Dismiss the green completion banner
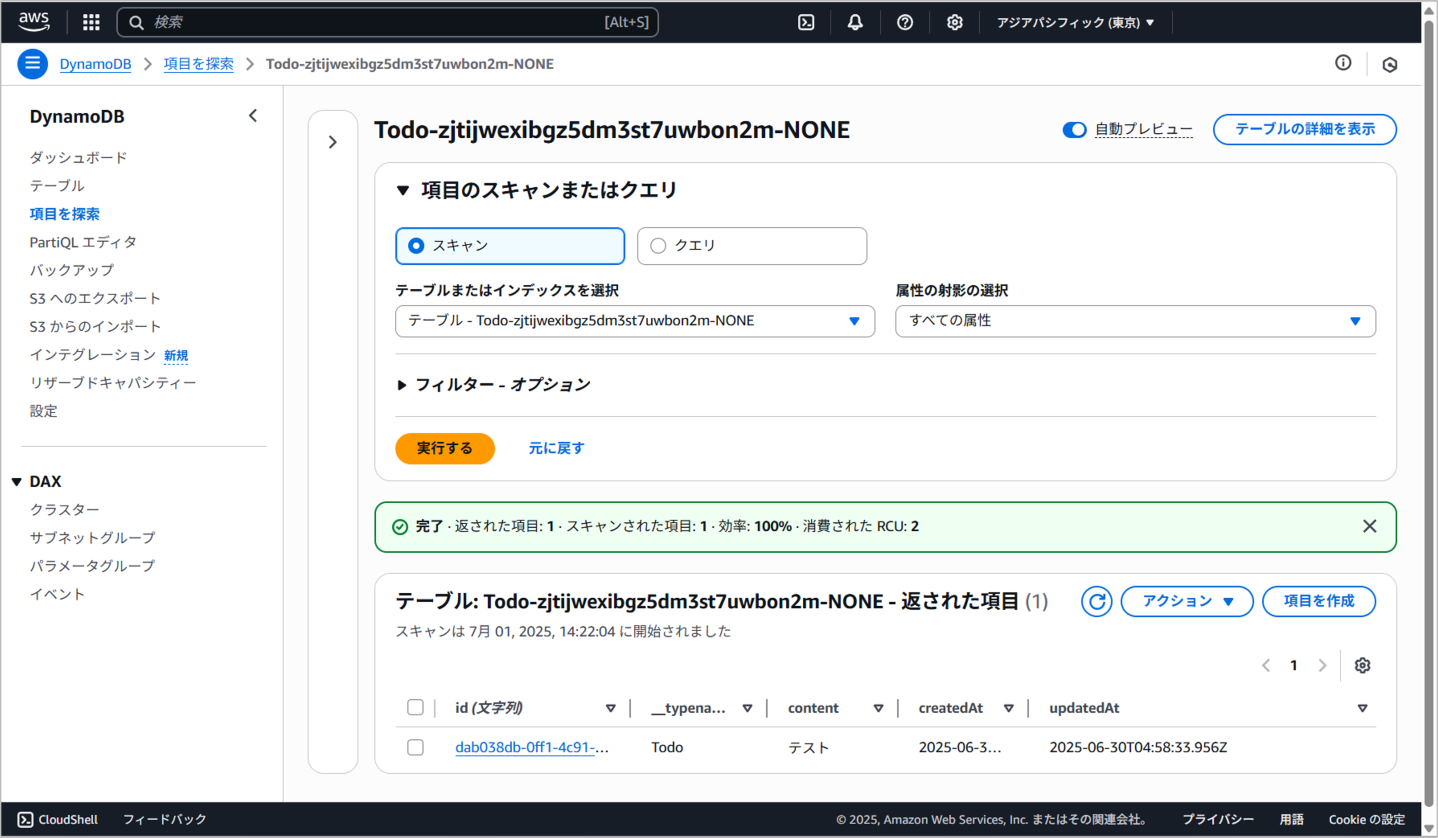Viewport: 1438px width, 838px height. (x=1370, y=526)
